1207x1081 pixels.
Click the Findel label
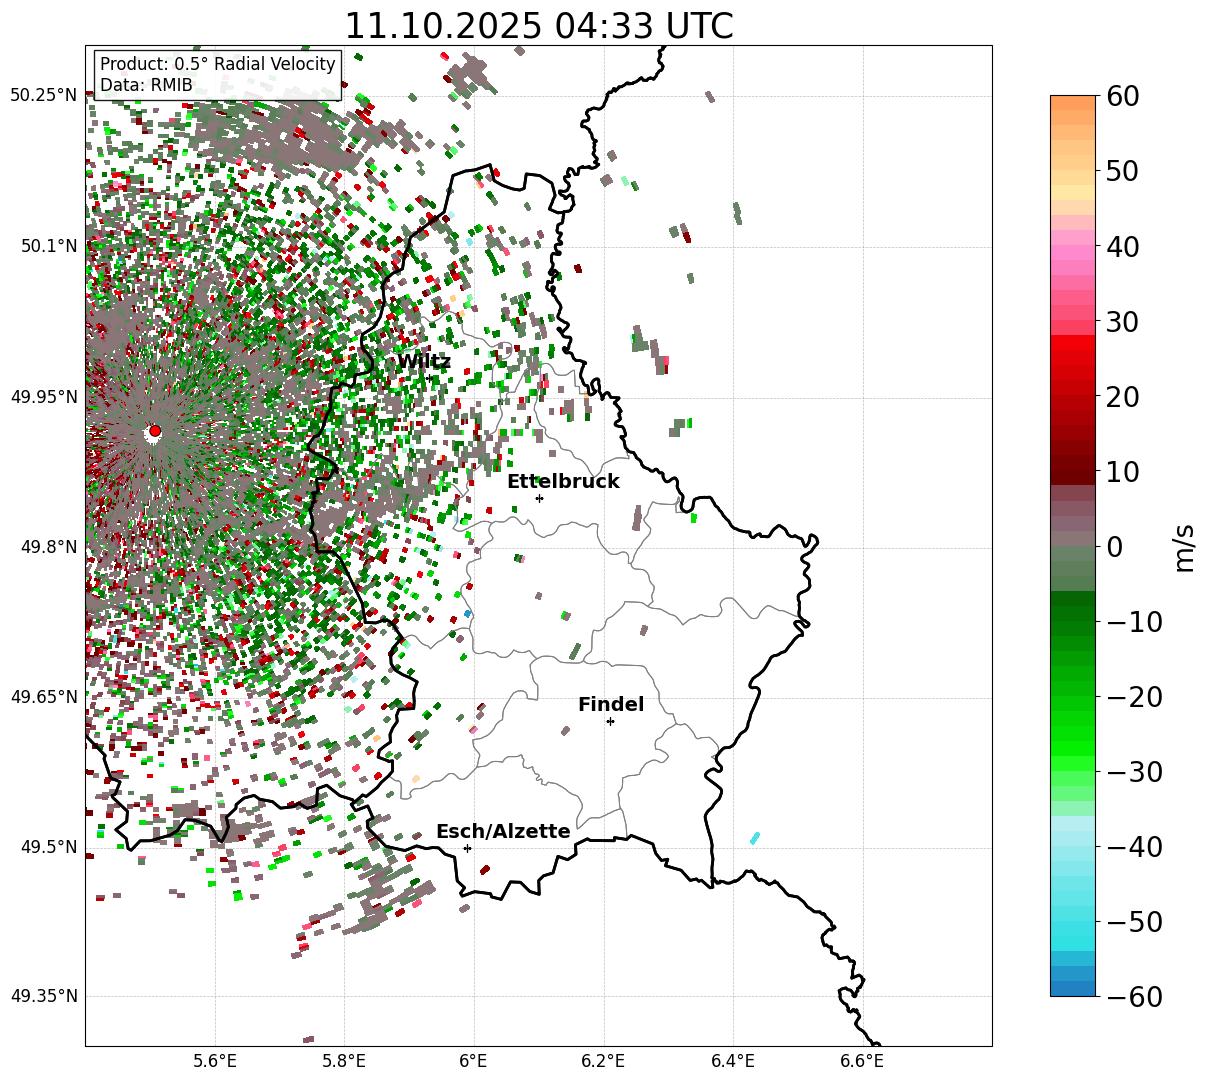coord(611,704)
